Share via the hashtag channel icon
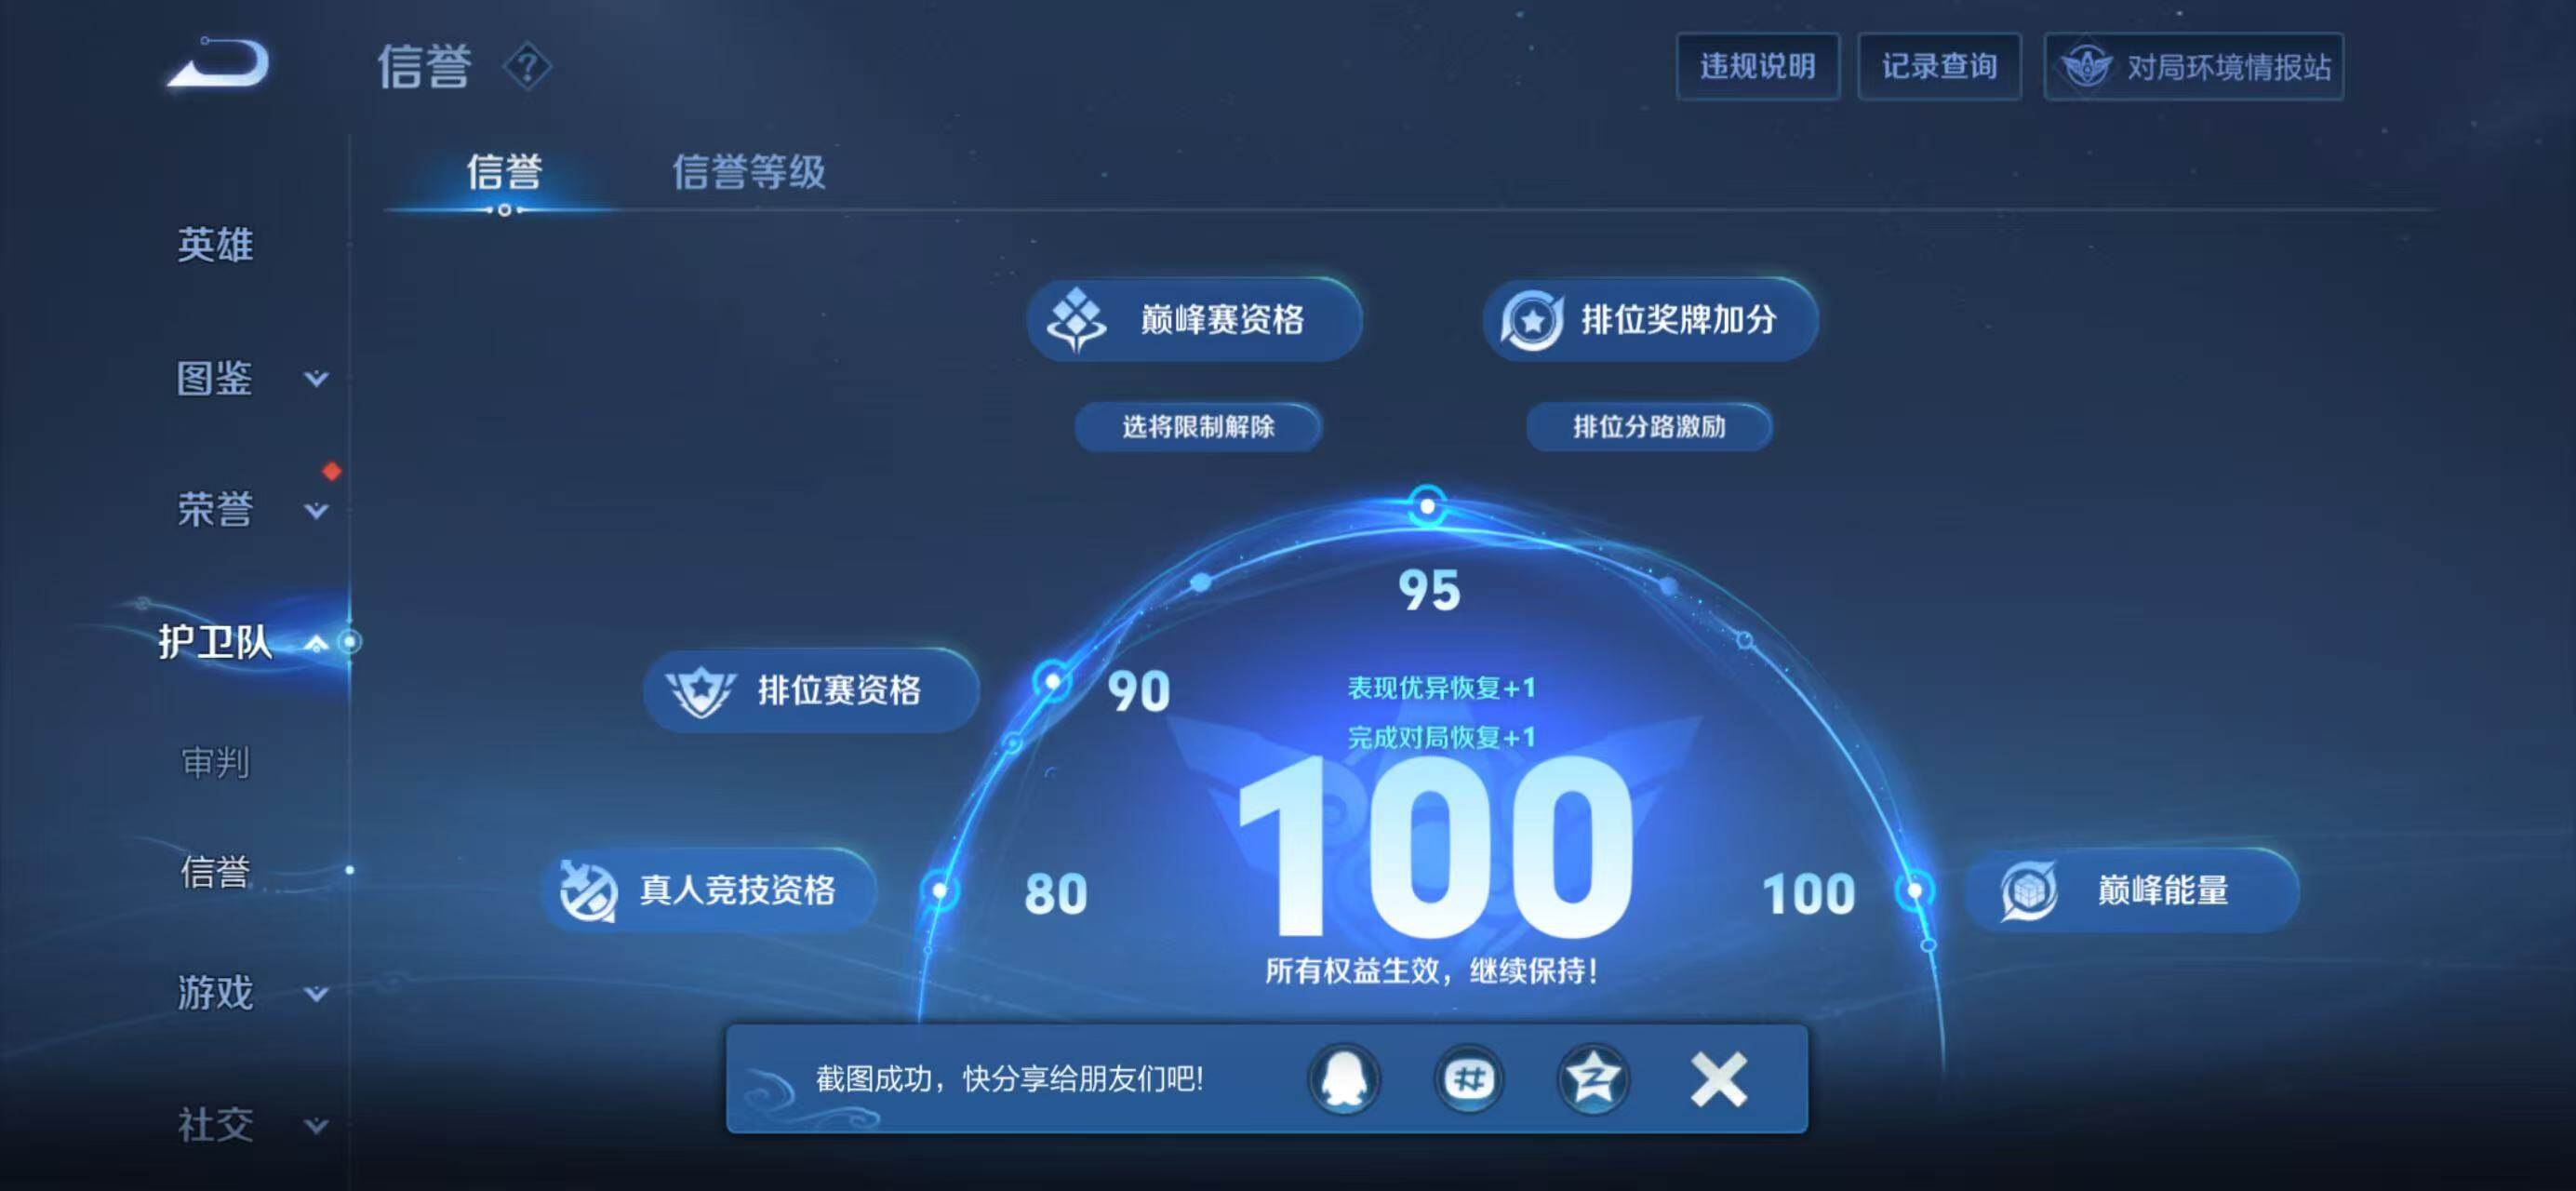2576x1191 pixels. [1468, 1079]
